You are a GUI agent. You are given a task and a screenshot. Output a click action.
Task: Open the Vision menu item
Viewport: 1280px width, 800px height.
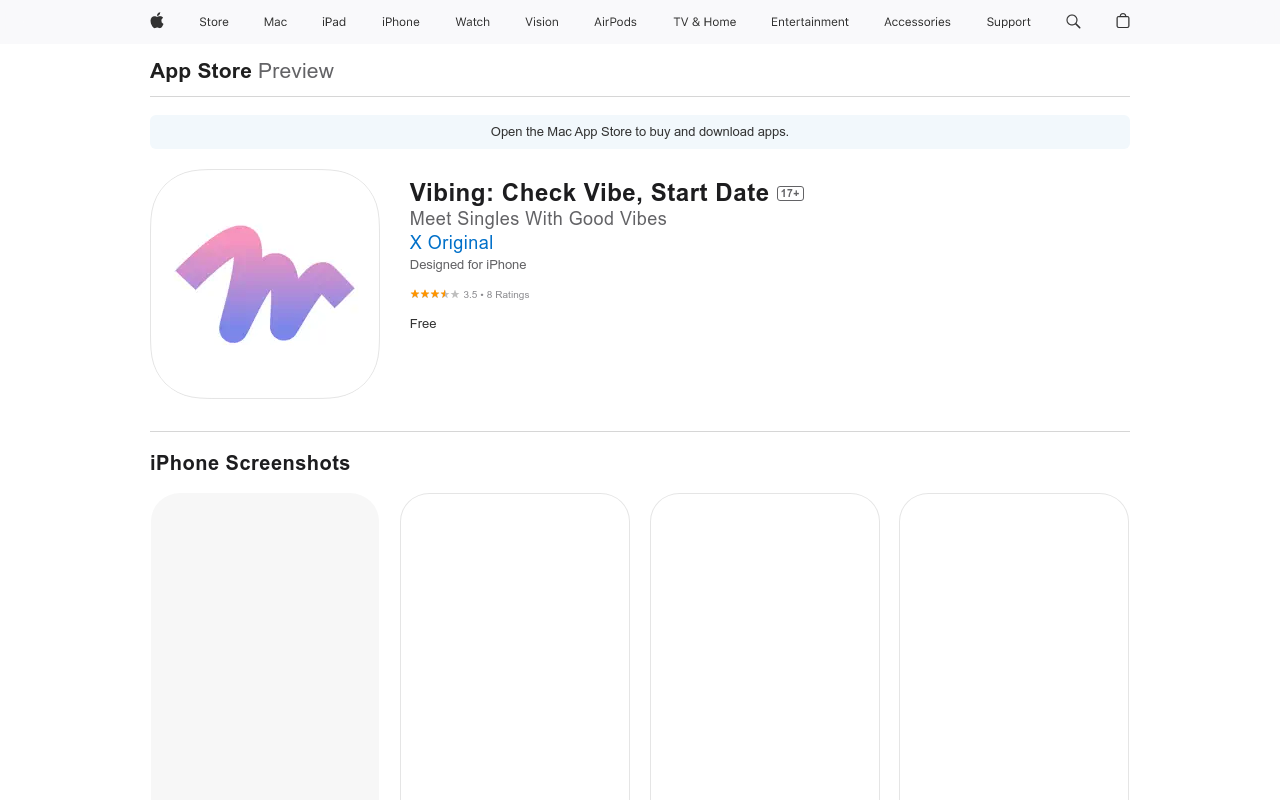tap(542, 22)
